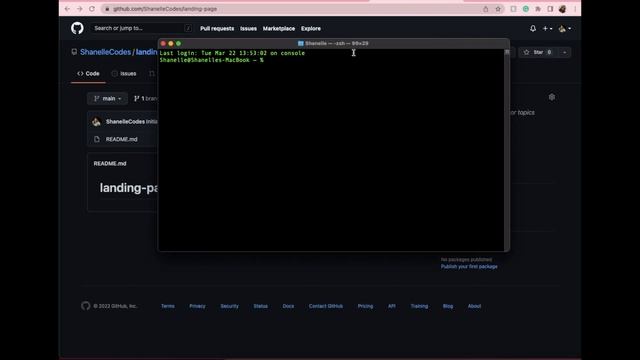Click the terminal Last login text
The width and height of the screenshot is (640, 360).
232,53
